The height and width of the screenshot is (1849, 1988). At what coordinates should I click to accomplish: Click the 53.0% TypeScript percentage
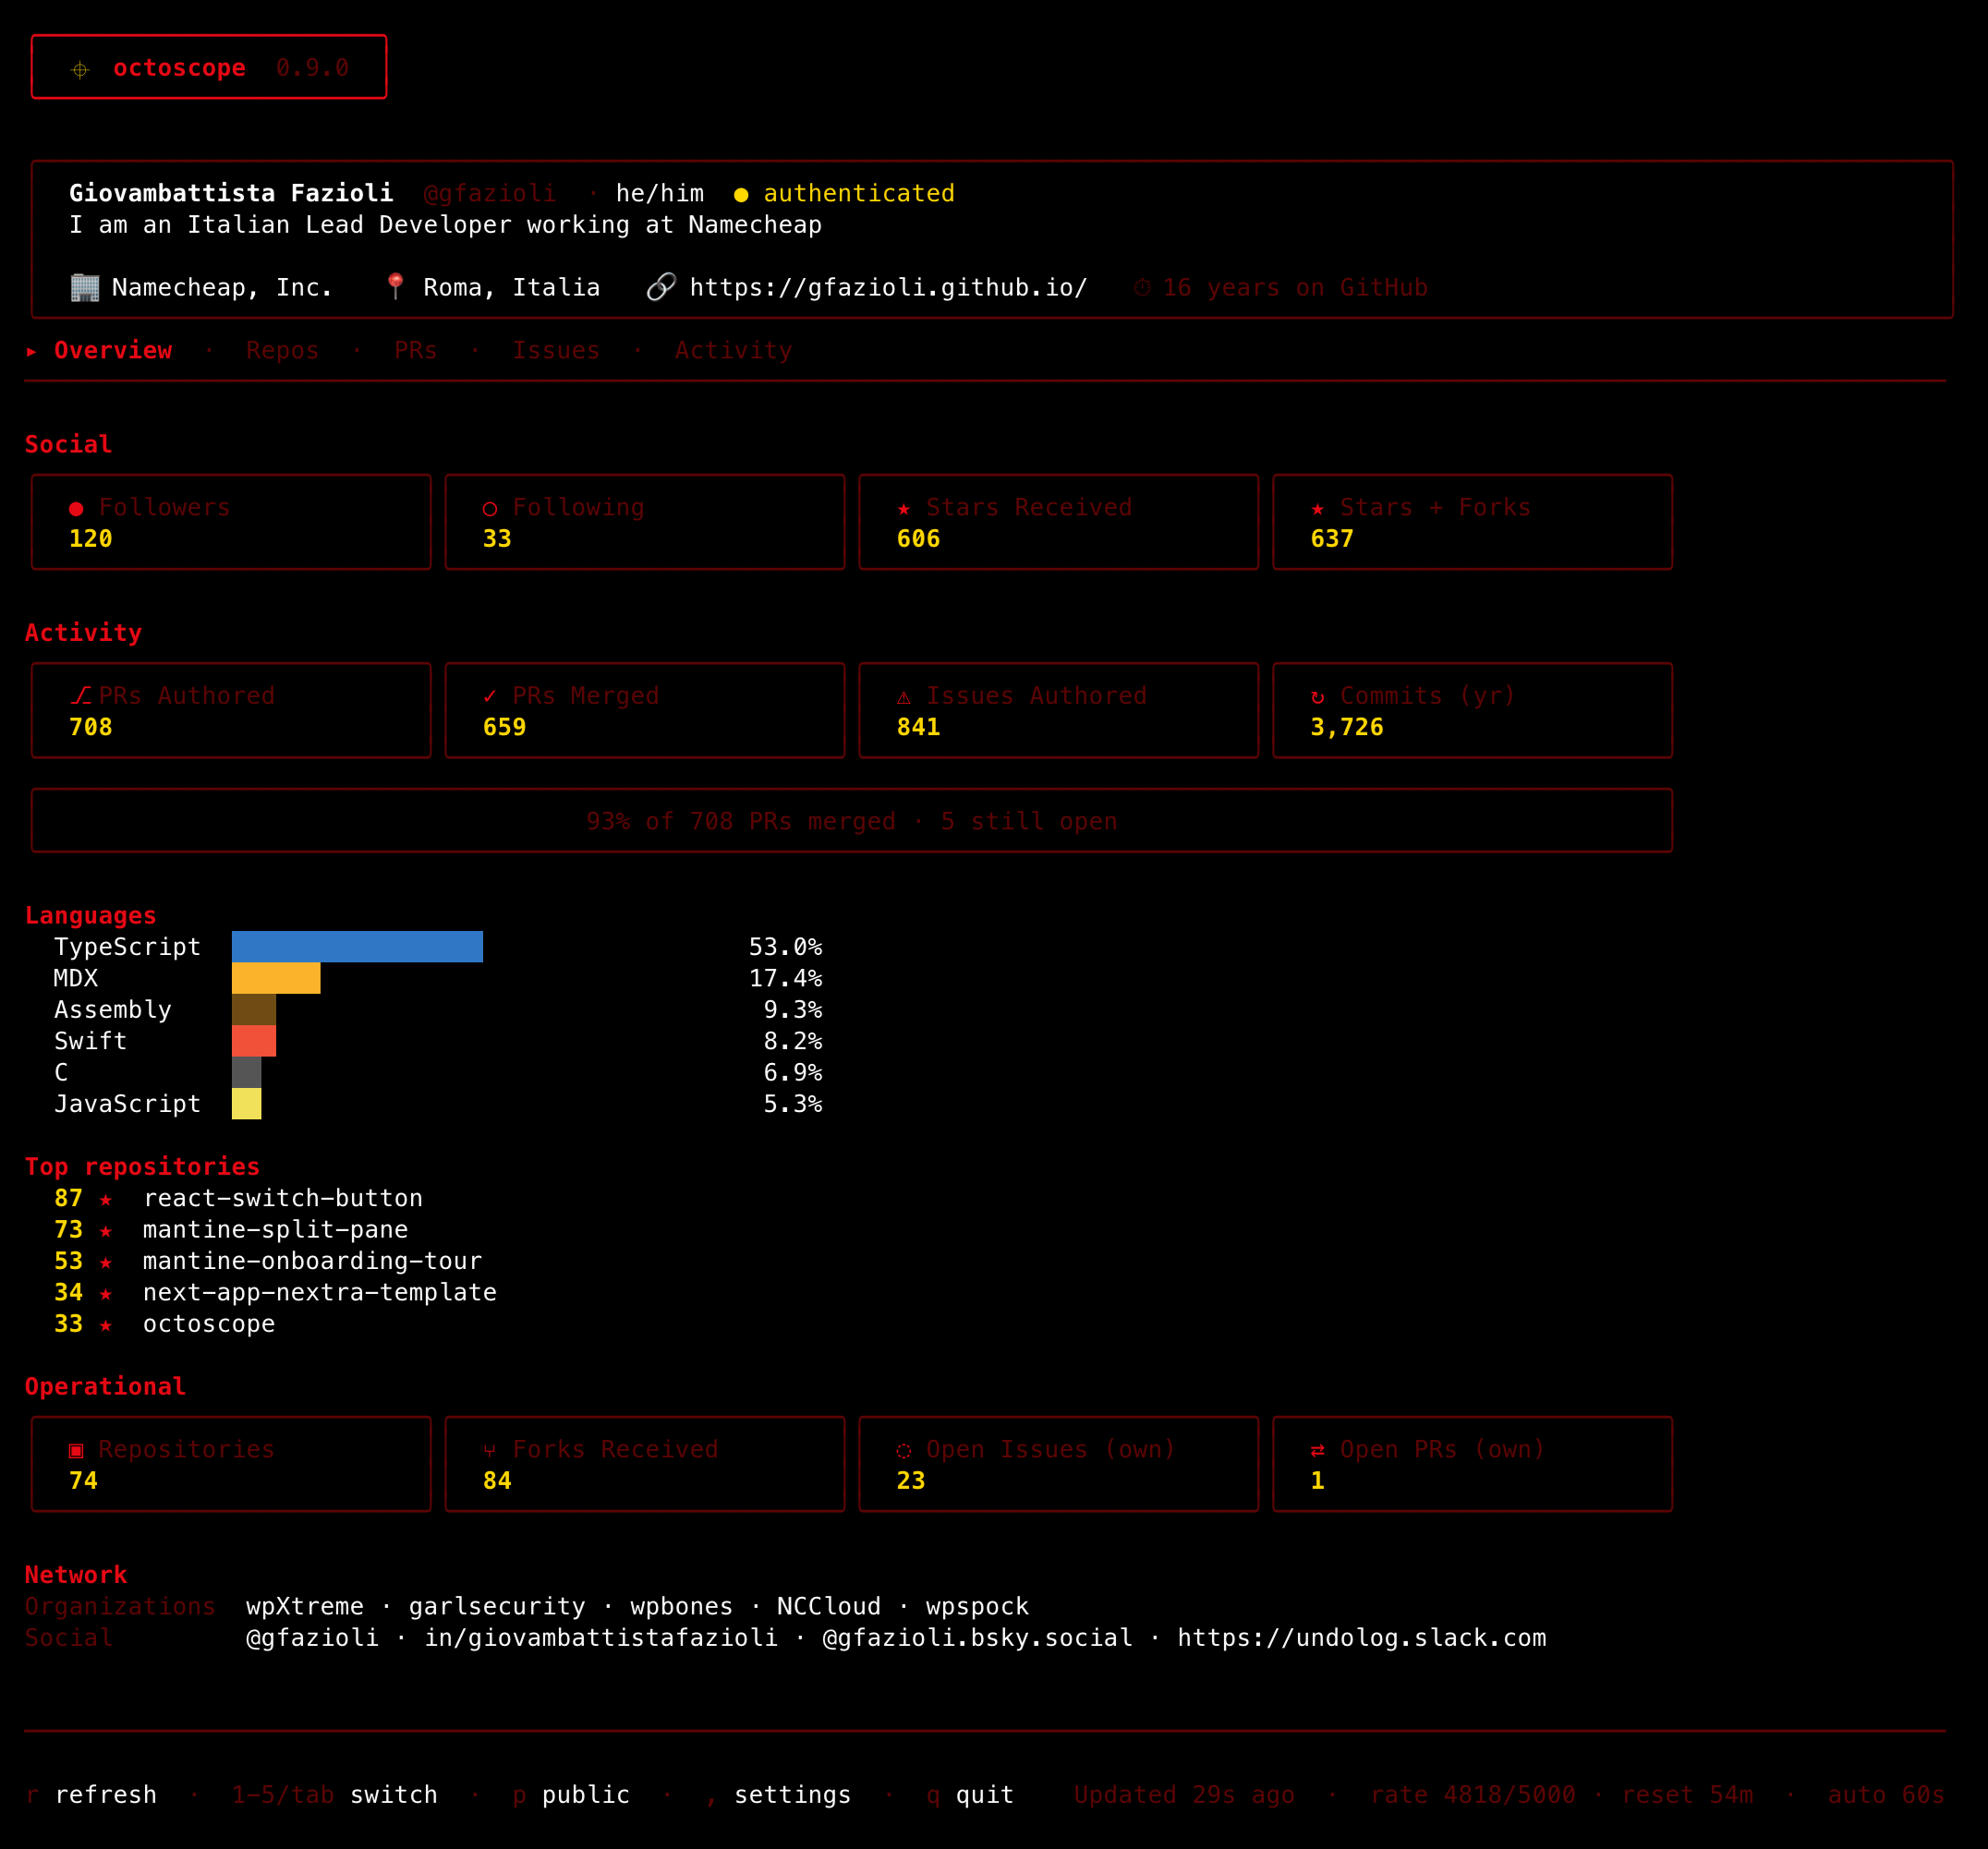786,946
